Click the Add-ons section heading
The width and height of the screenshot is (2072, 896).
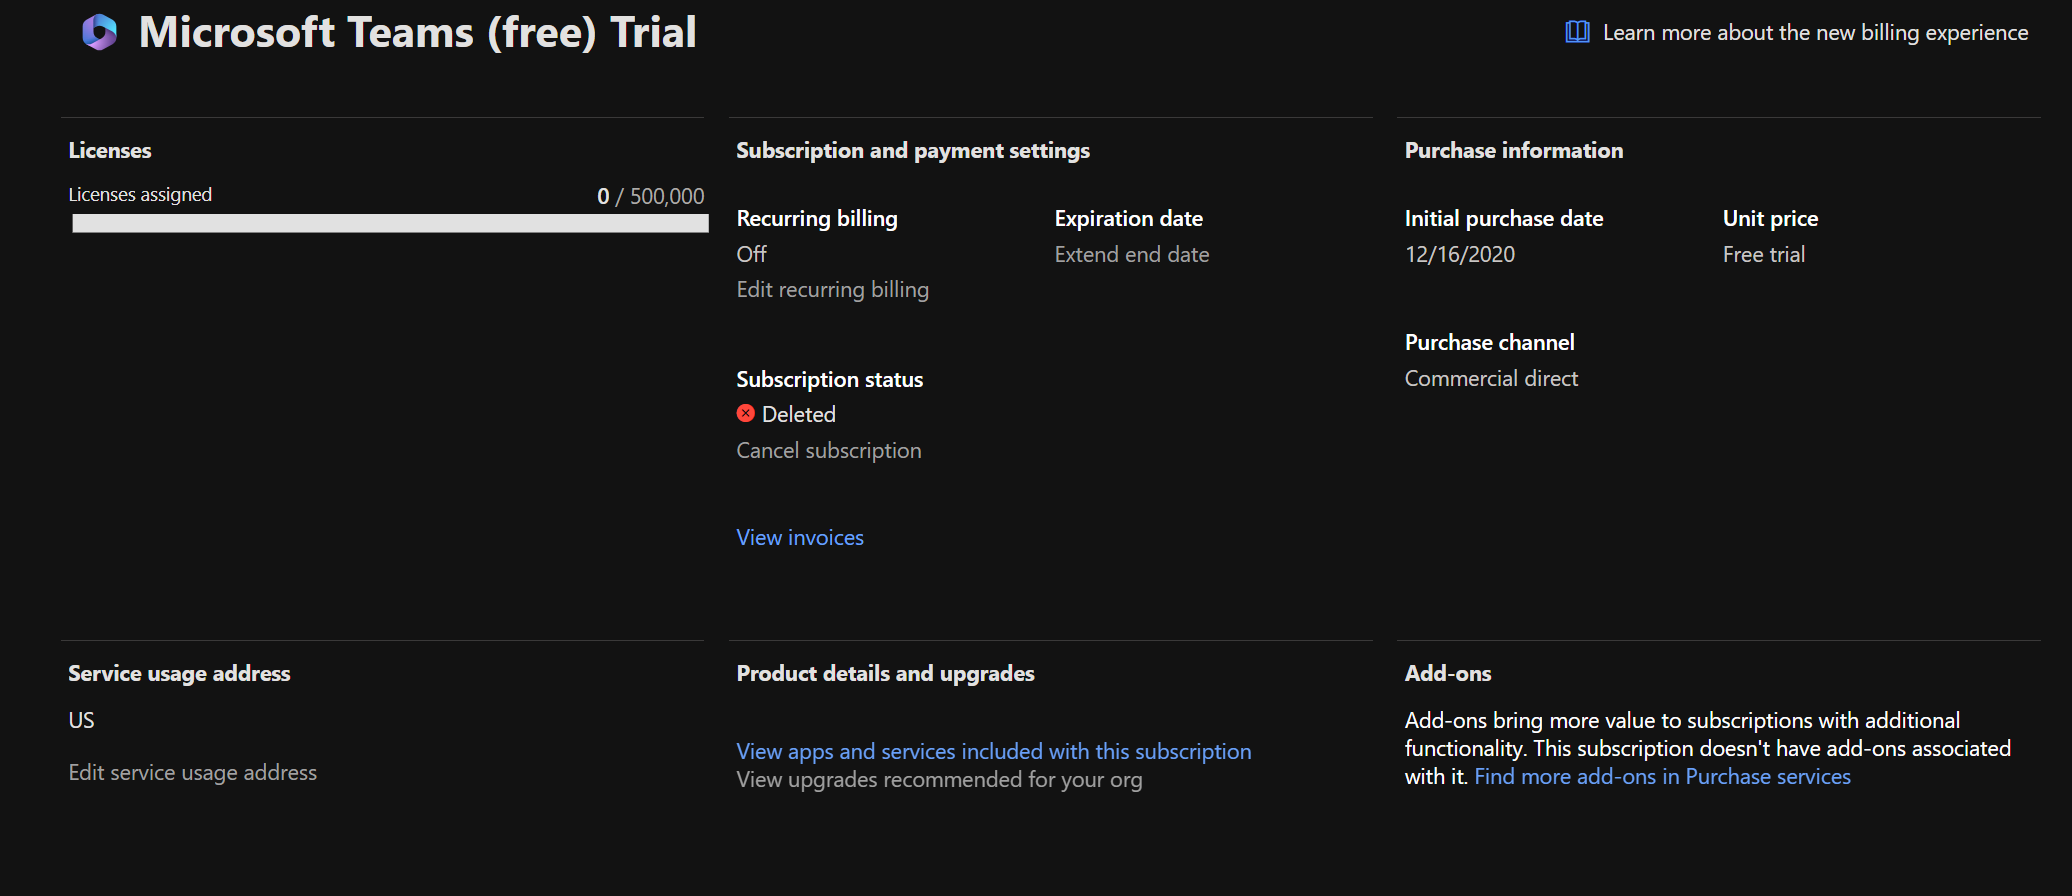coord(1448,673)
